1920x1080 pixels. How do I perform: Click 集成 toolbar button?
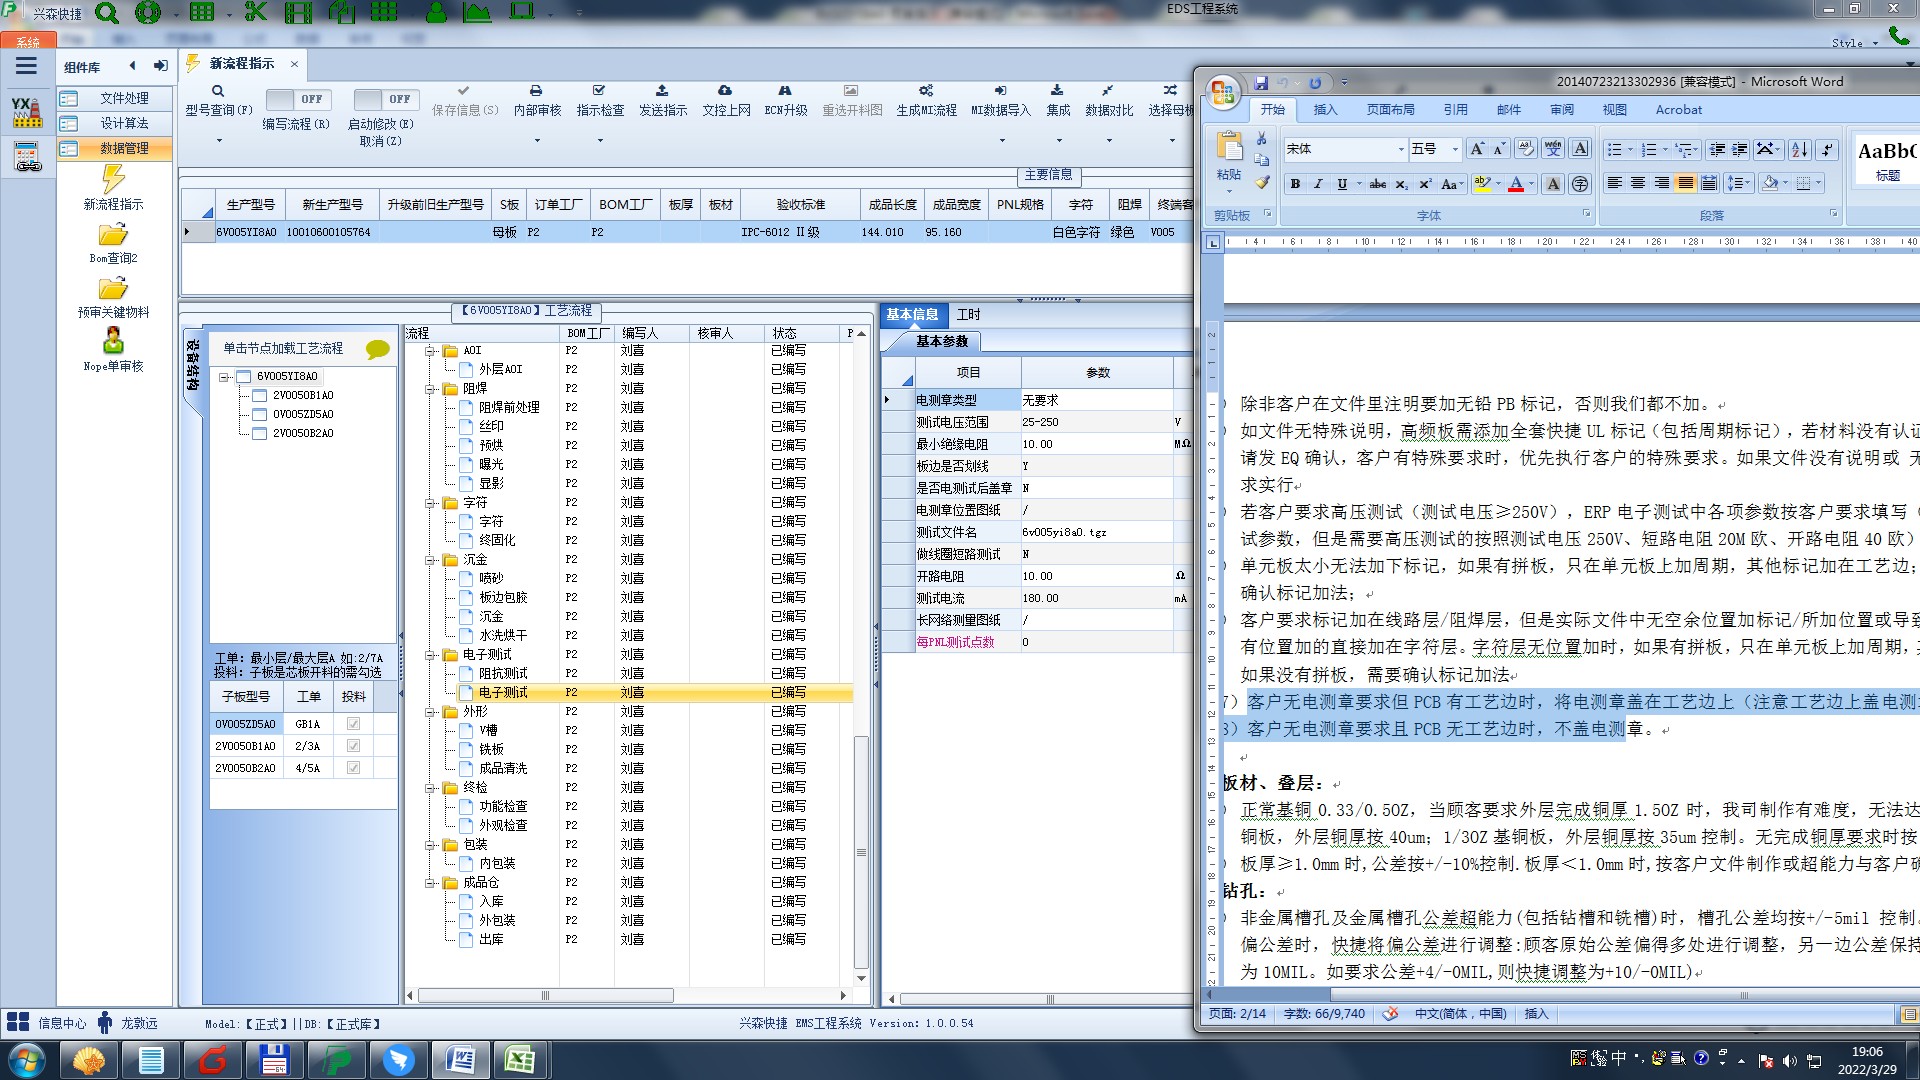click(x=1058, y=100)
